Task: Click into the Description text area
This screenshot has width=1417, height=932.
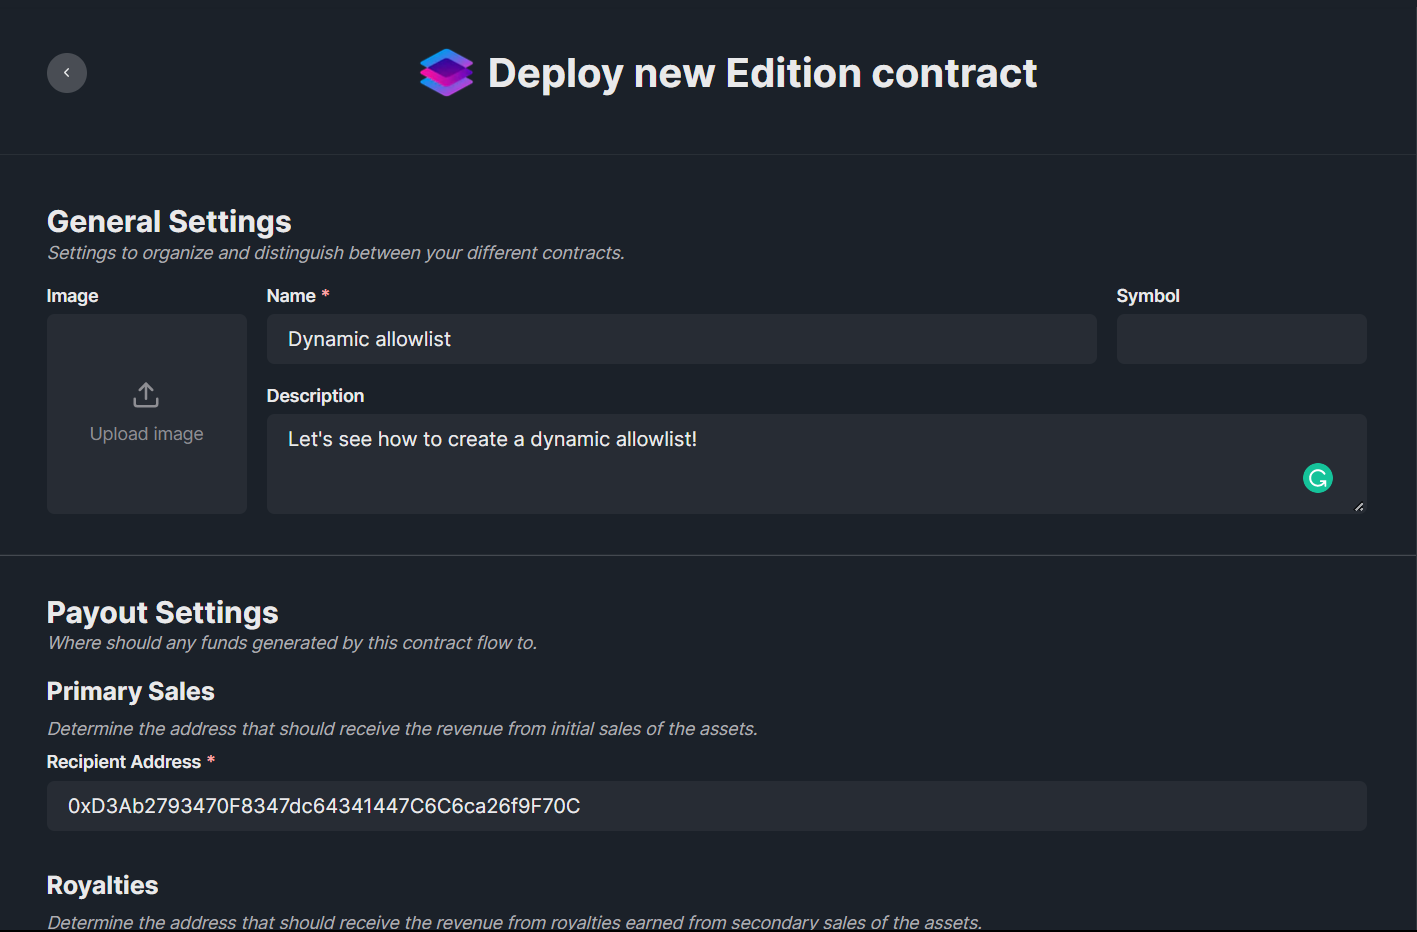Action: point(817,464)
